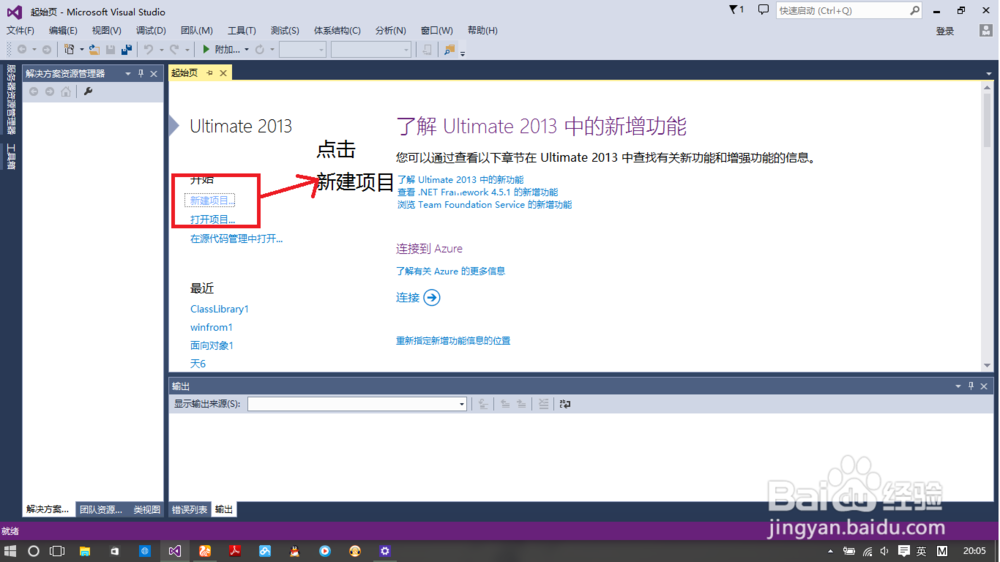Click the Connect arrow circle icon
Image resolution: width=1000 pixels, height=562 pixels.
click(432, 297)
